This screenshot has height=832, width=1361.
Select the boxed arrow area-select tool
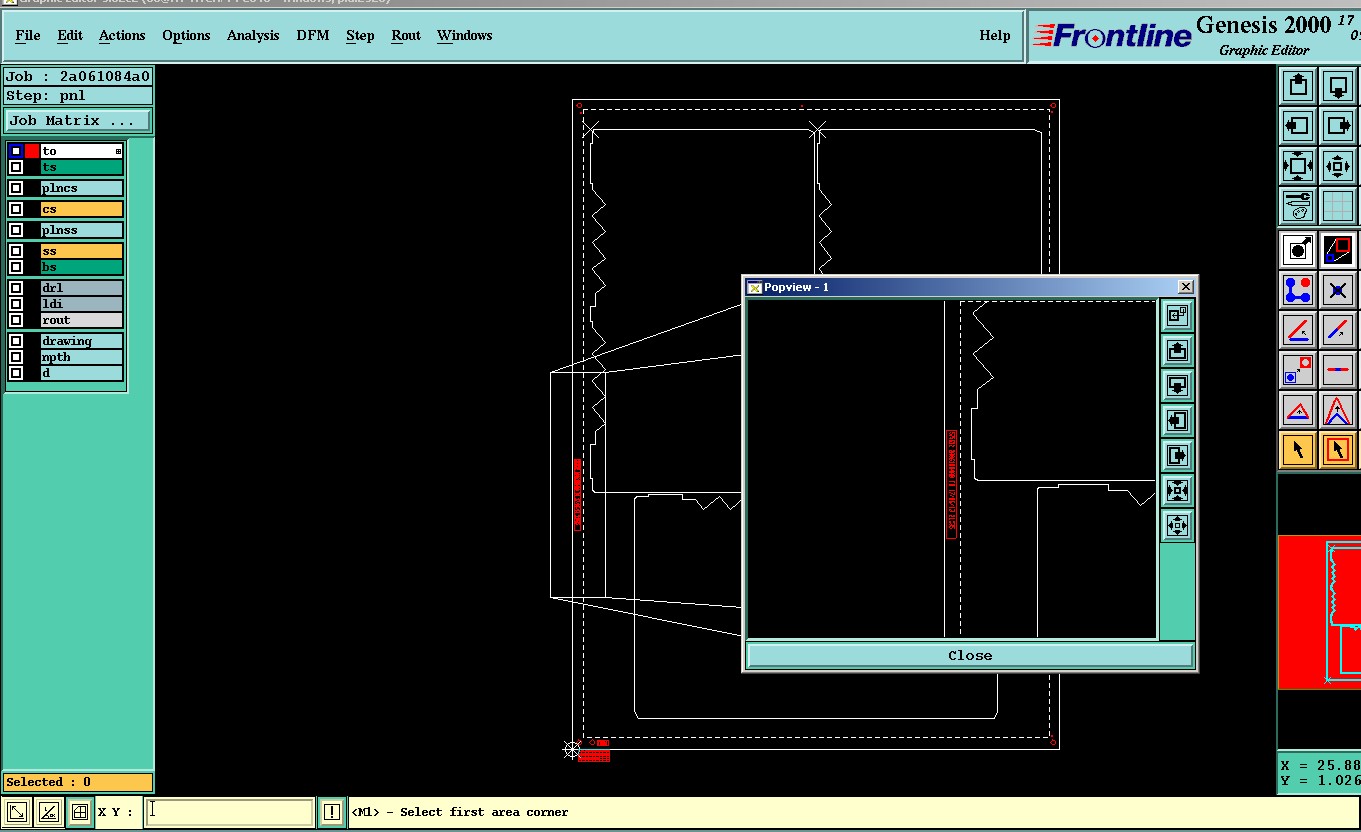(1338, 450)
